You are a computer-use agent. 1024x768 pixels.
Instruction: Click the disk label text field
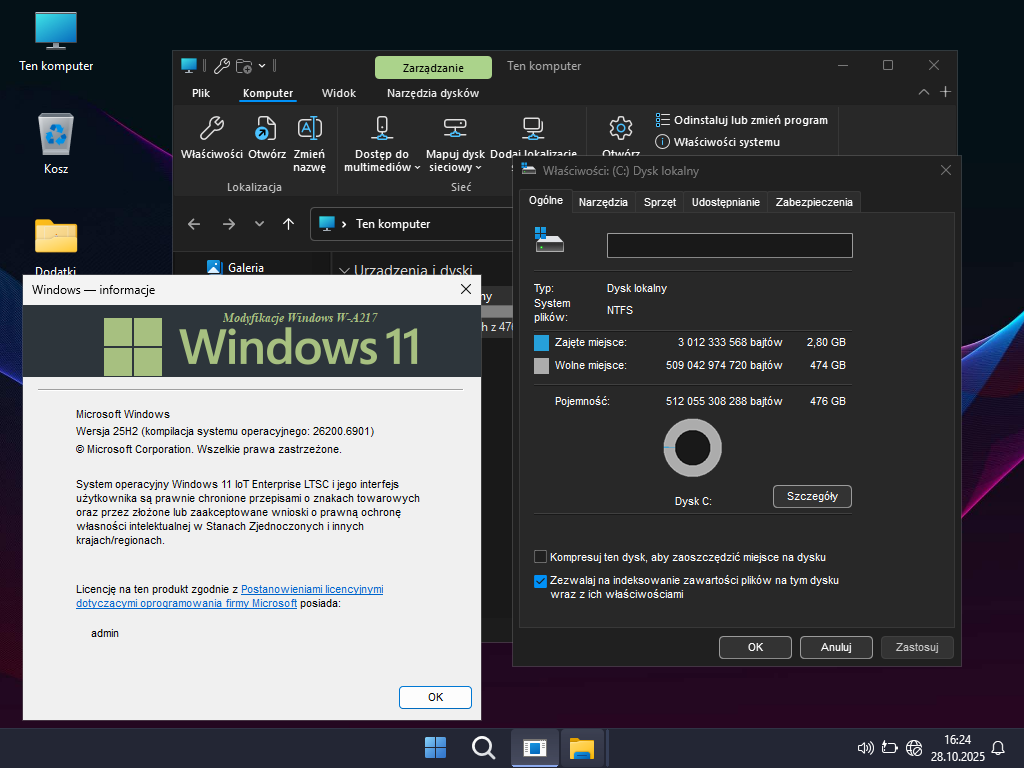pos(729,246)
